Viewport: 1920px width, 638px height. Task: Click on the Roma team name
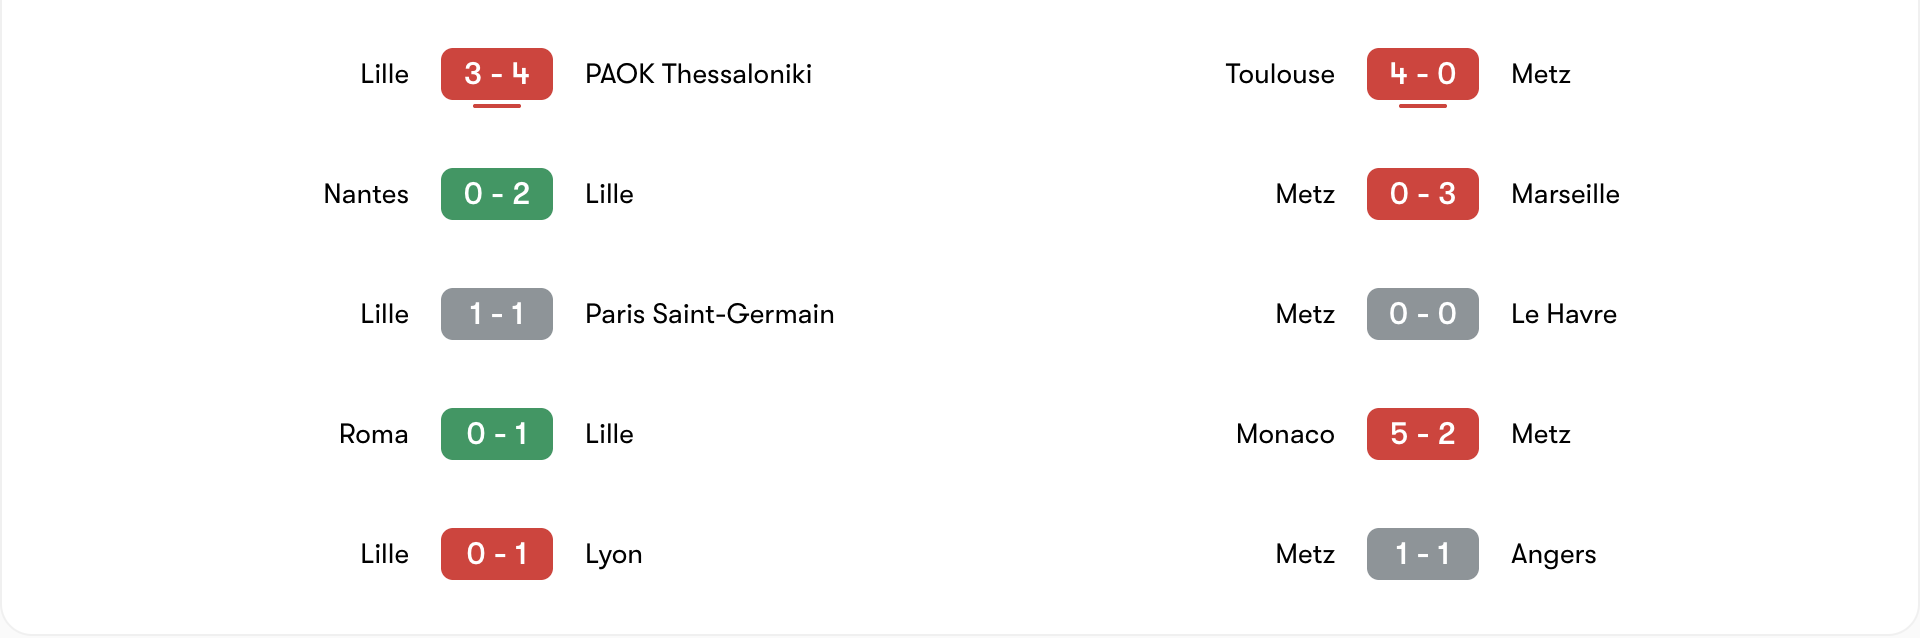click(373, 434)
